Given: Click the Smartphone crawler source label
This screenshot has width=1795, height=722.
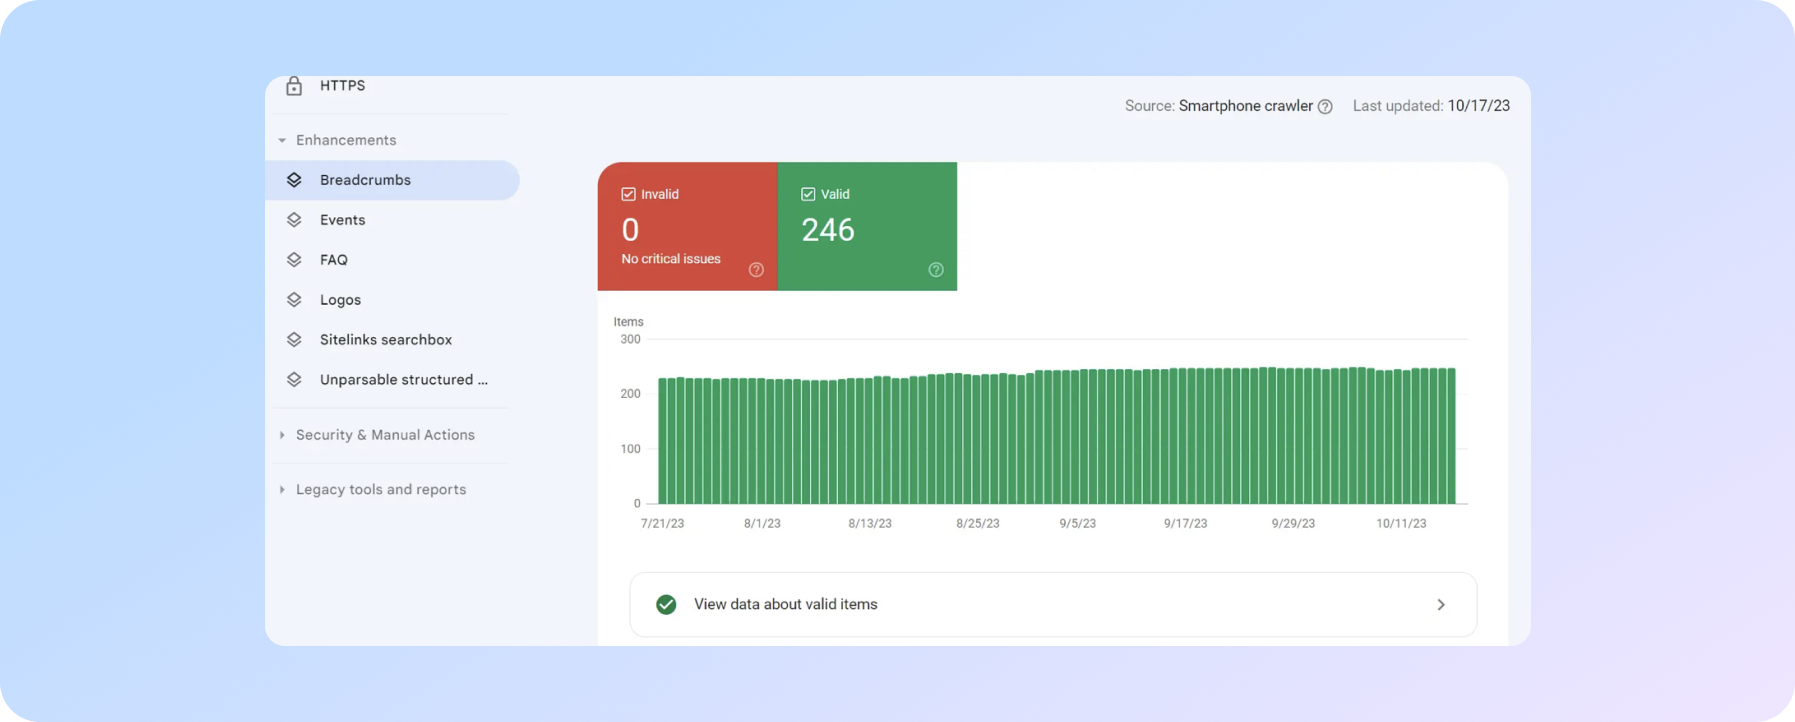Looking at the screenshot, I should click(x=1245, y=106).
